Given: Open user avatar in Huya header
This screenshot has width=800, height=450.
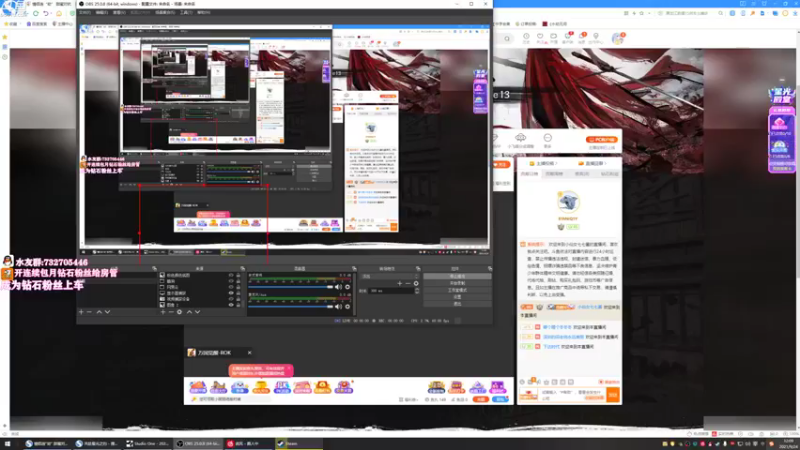Looking at the screenshot, I should [x=617, y=38].
